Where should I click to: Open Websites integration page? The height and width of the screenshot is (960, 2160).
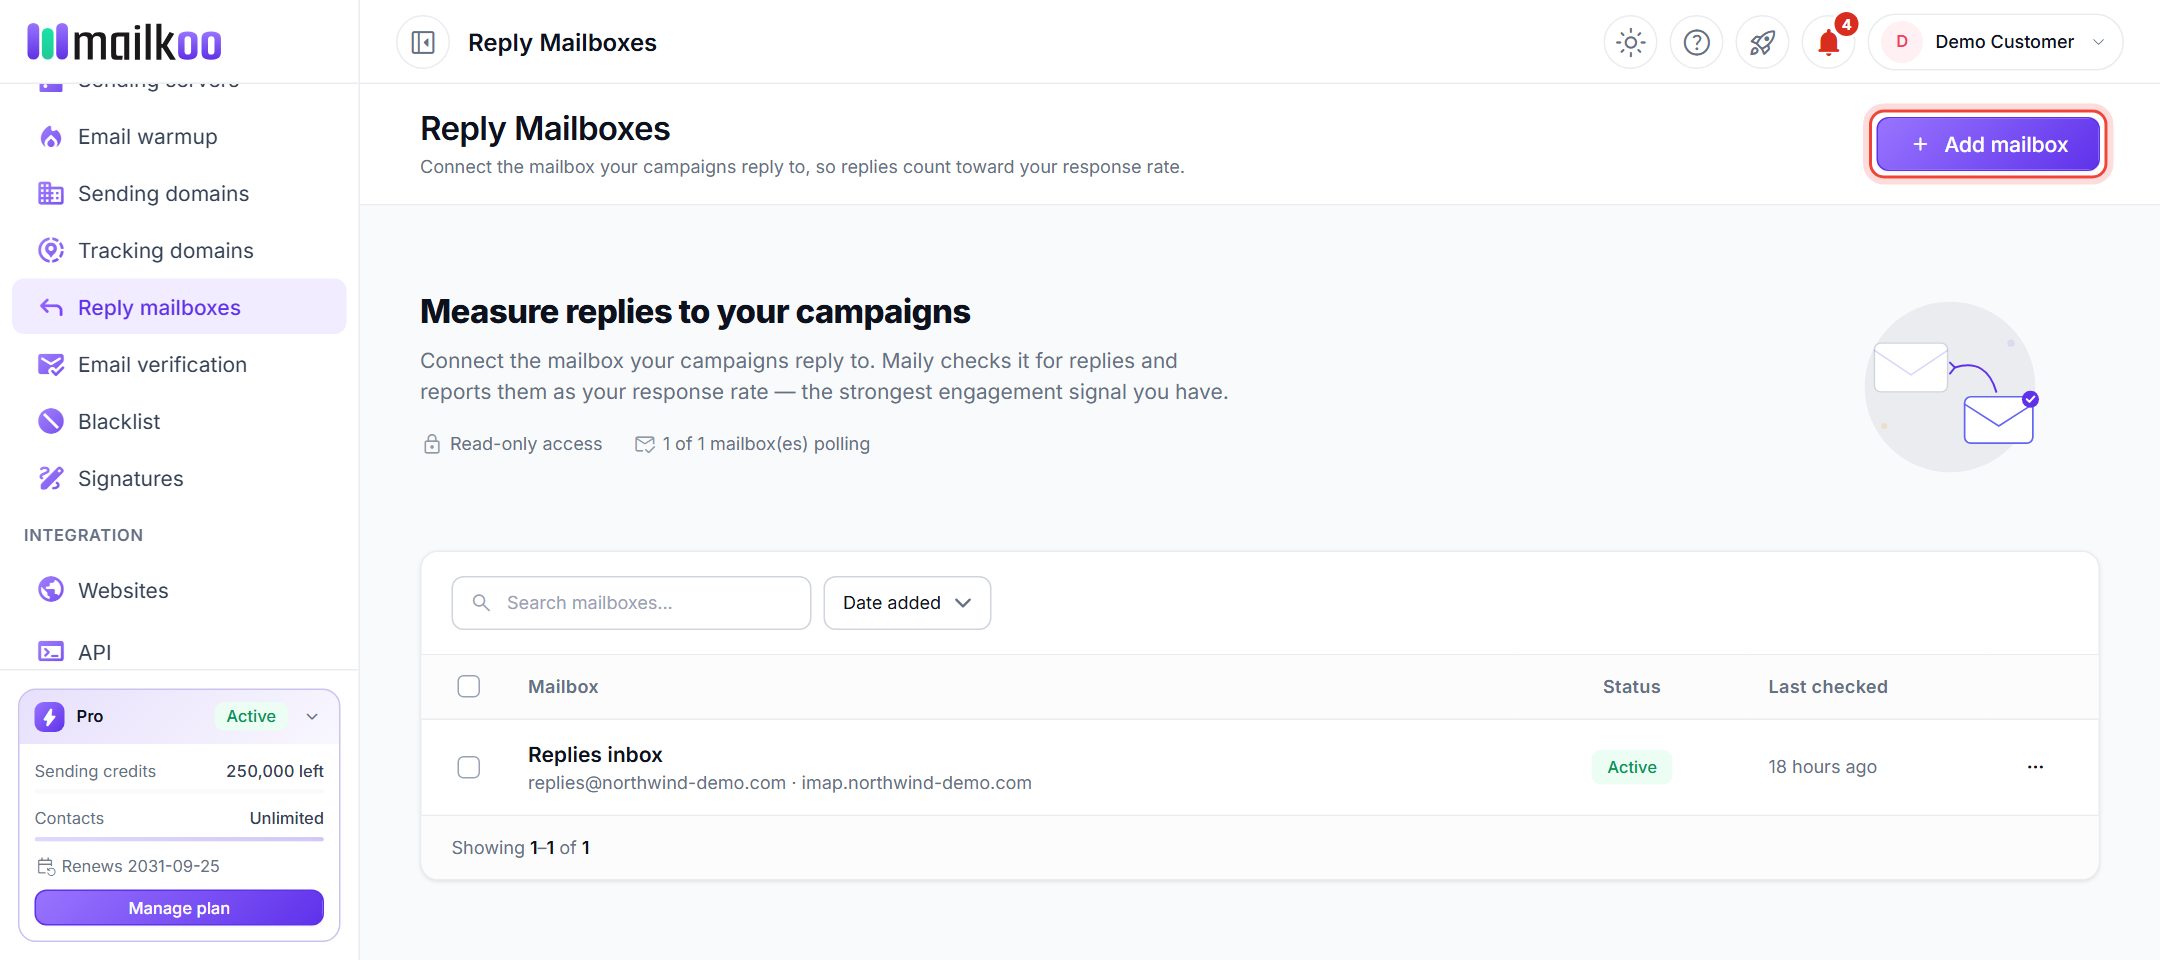point(179,591)
